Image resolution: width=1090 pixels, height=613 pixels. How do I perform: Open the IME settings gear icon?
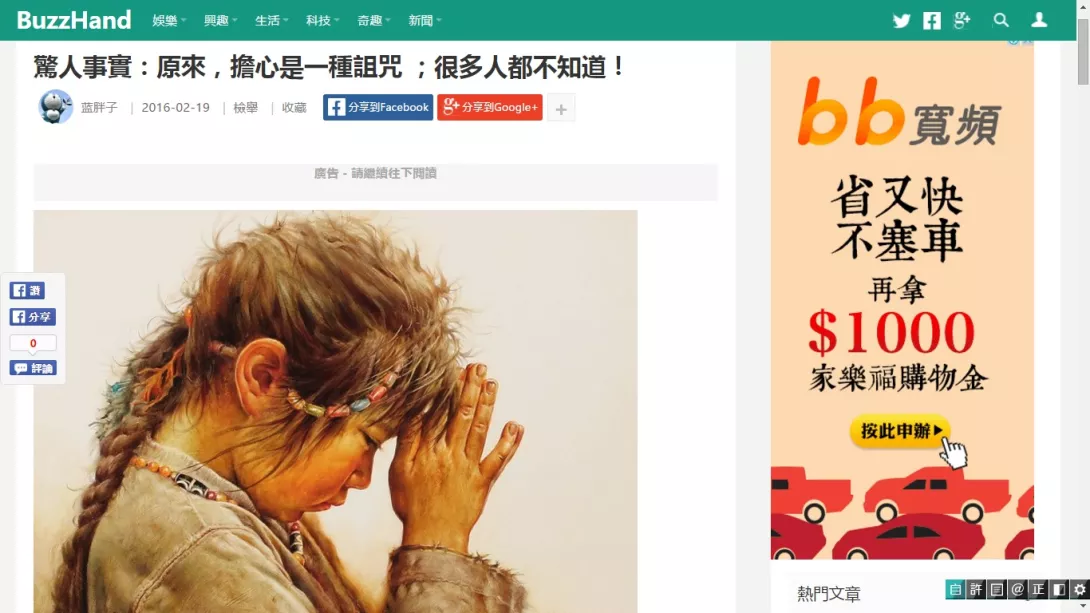click(x=1080, y=589)
